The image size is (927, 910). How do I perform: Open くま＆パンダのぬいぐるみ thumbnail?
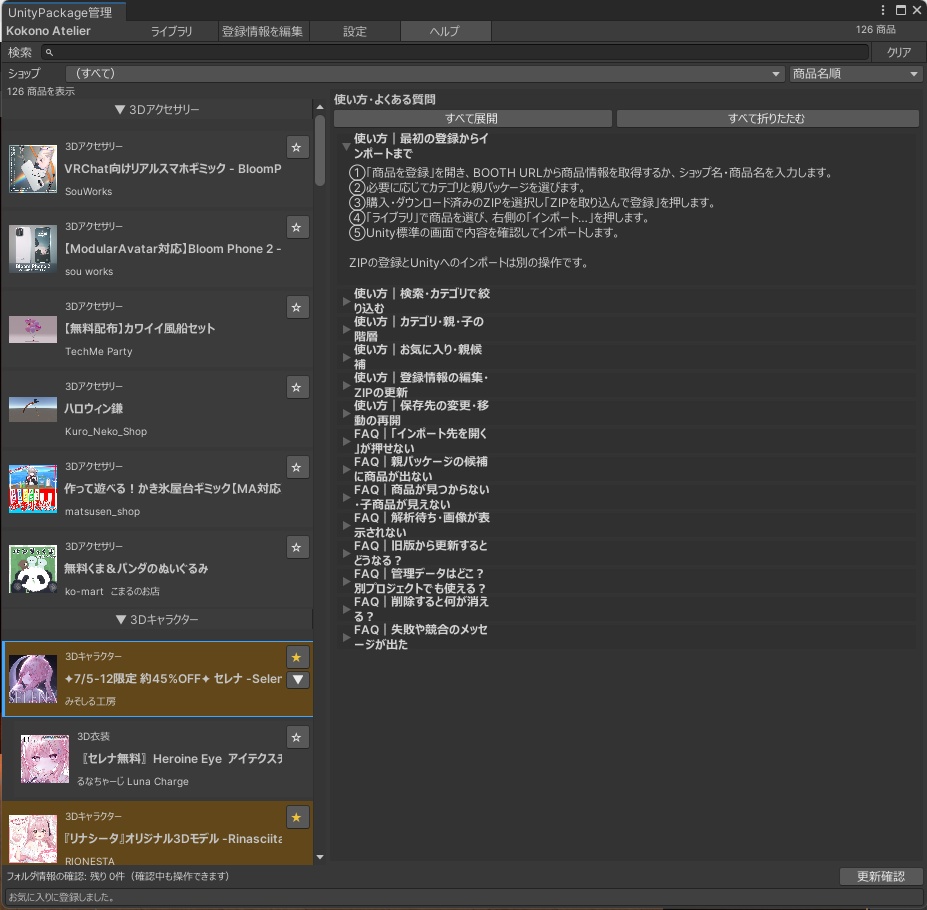(33, 569)
